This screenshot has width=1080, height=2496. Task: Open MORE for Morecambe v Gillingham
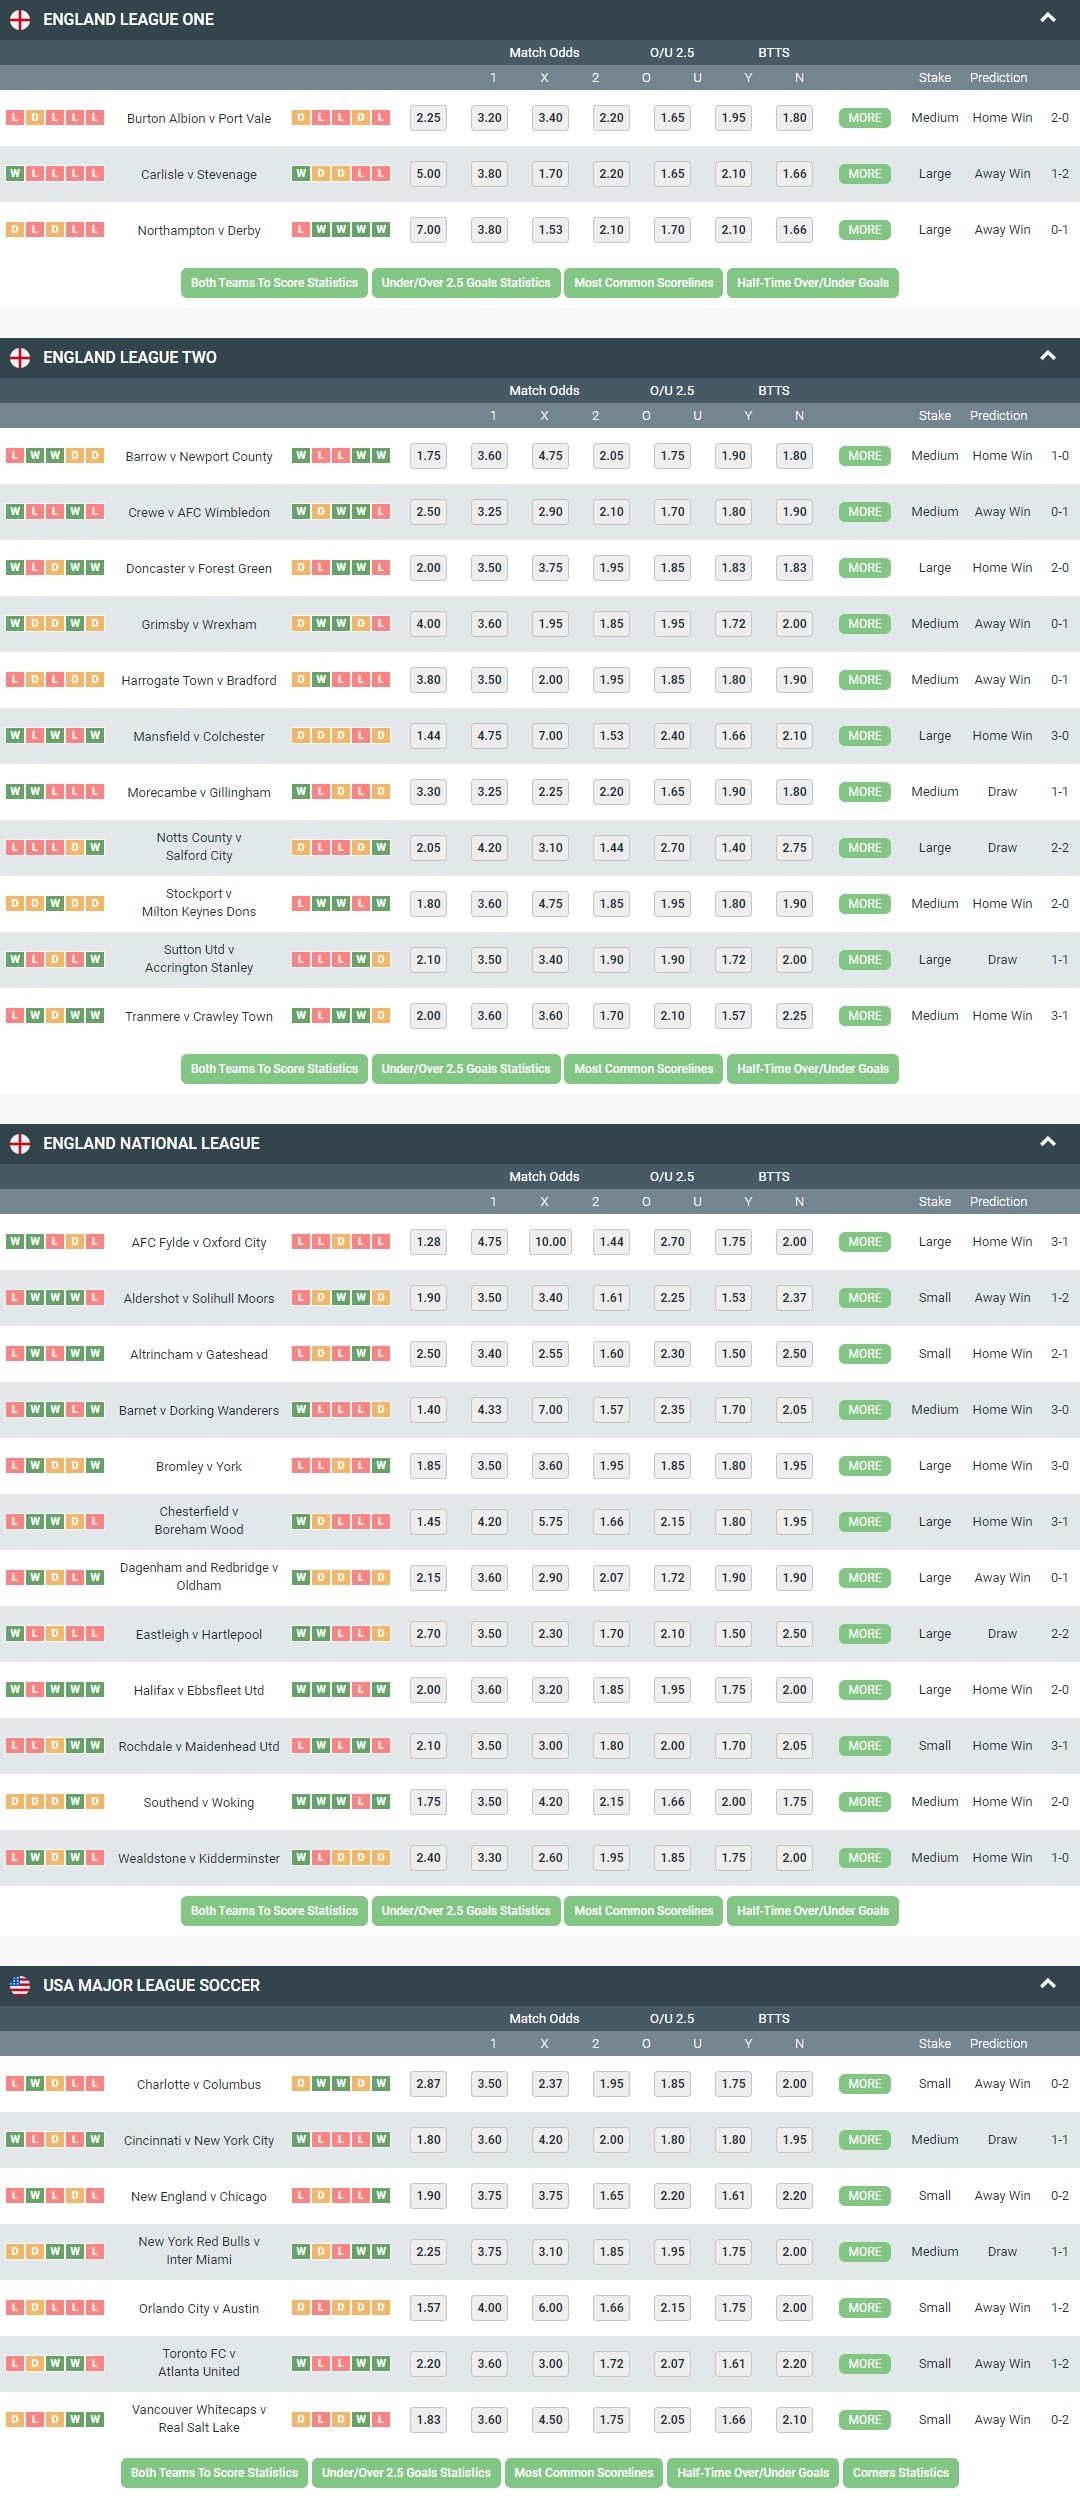tap(865, 792)
